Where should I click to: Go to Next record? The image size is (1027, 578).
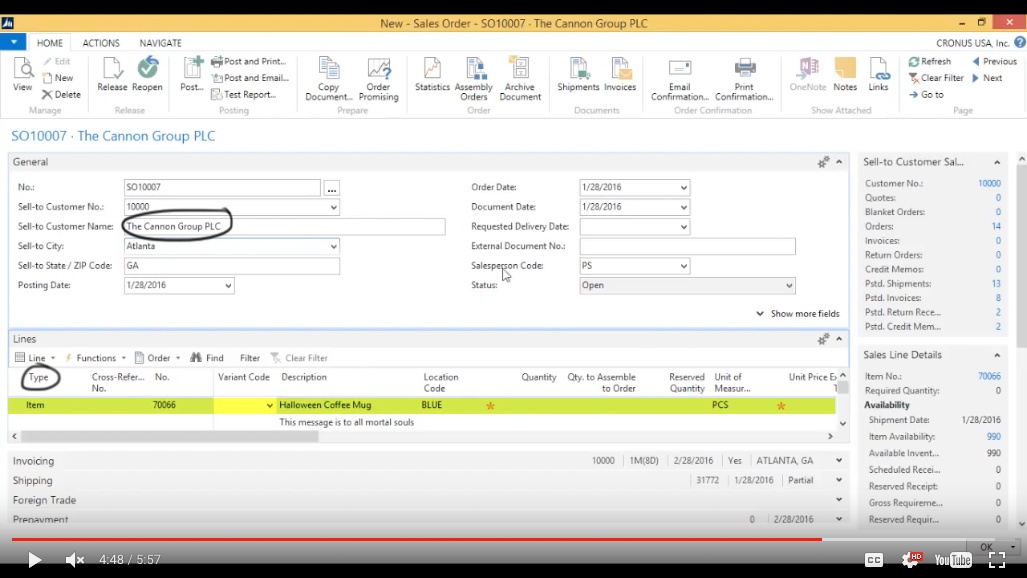point(987,77)
